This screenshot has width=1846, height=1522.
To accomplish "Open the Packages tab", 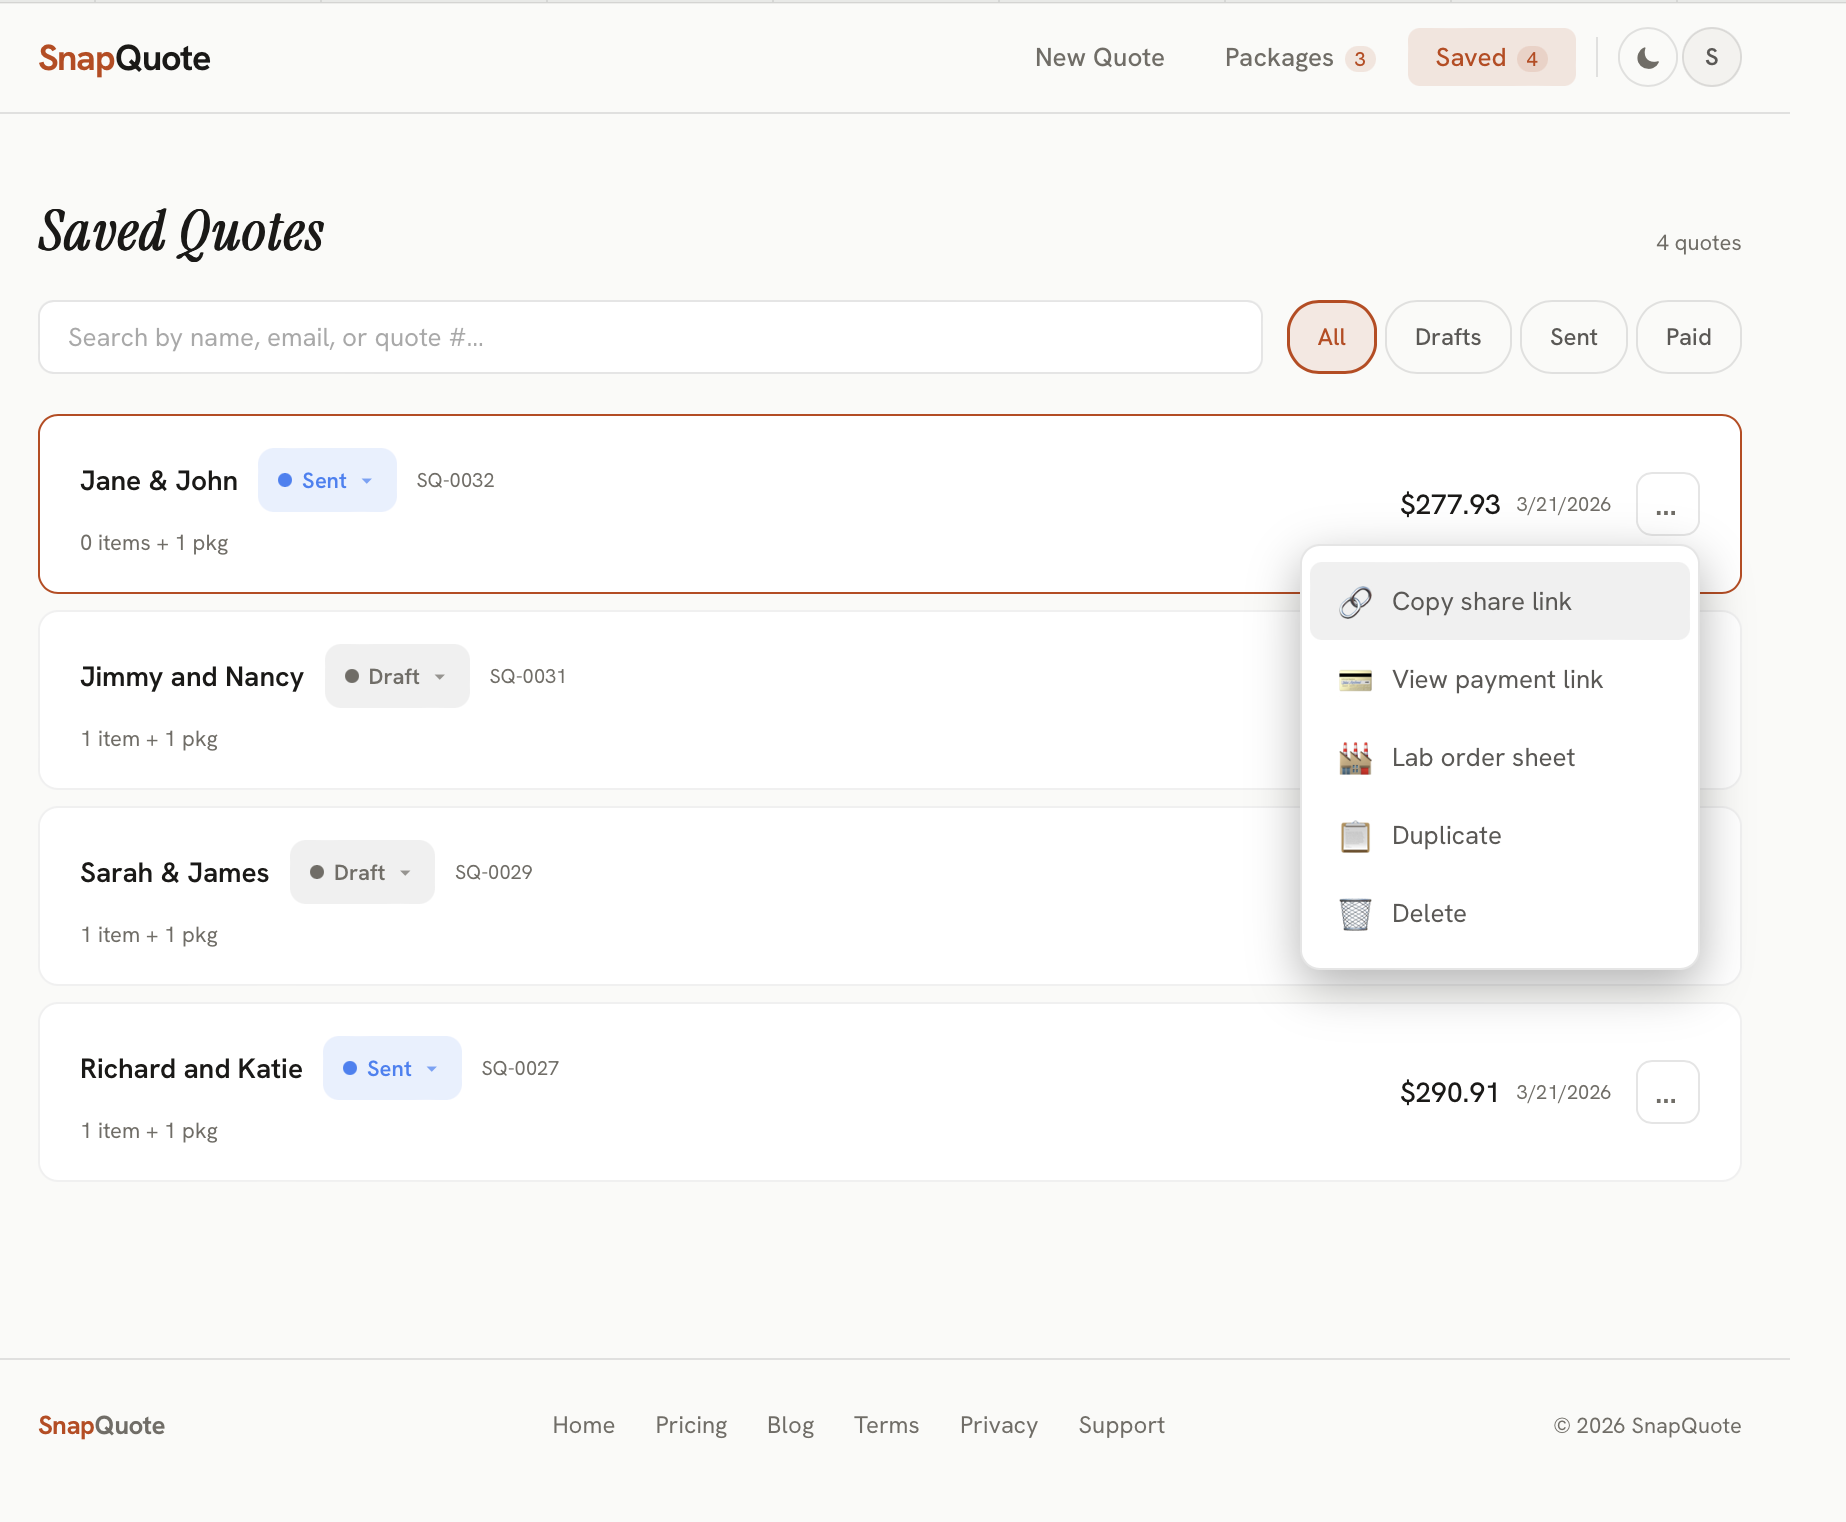I will pos(1299,57).
